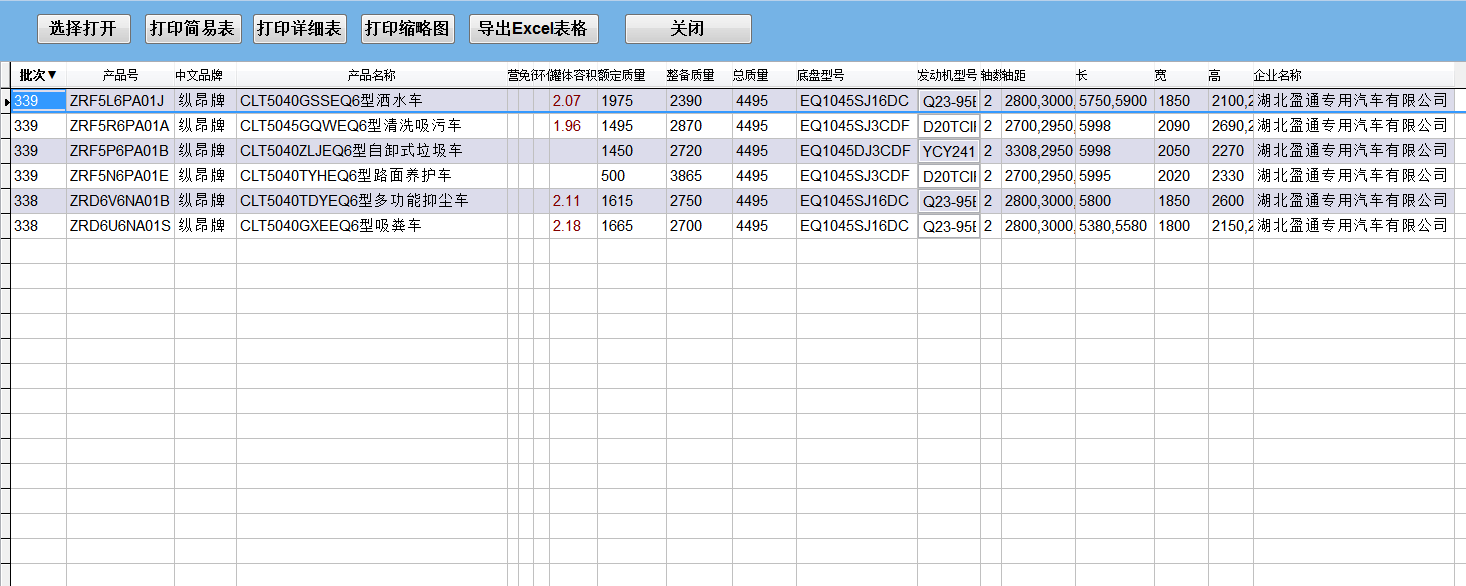Image resolution: width=1466 pixels, height=586 pixels.
Task: Click the 关闭 button
Action: pyautogui.click(x=688, y=29)
